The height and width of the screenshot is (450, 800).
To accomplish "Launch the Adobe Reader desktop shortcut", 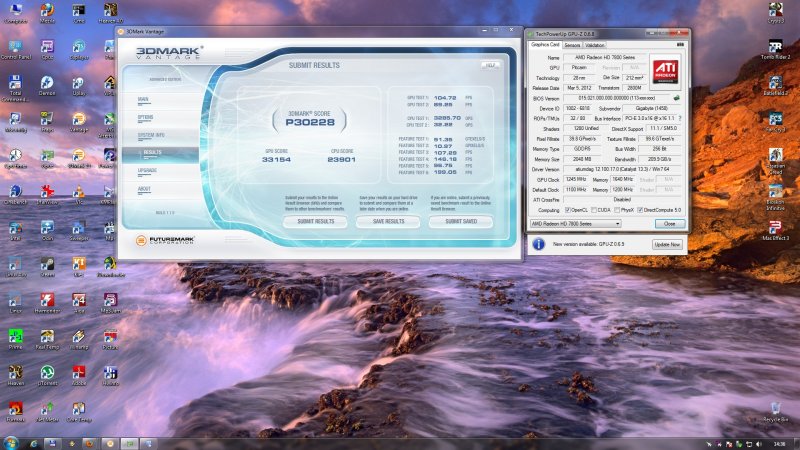I will pos(79,375).
